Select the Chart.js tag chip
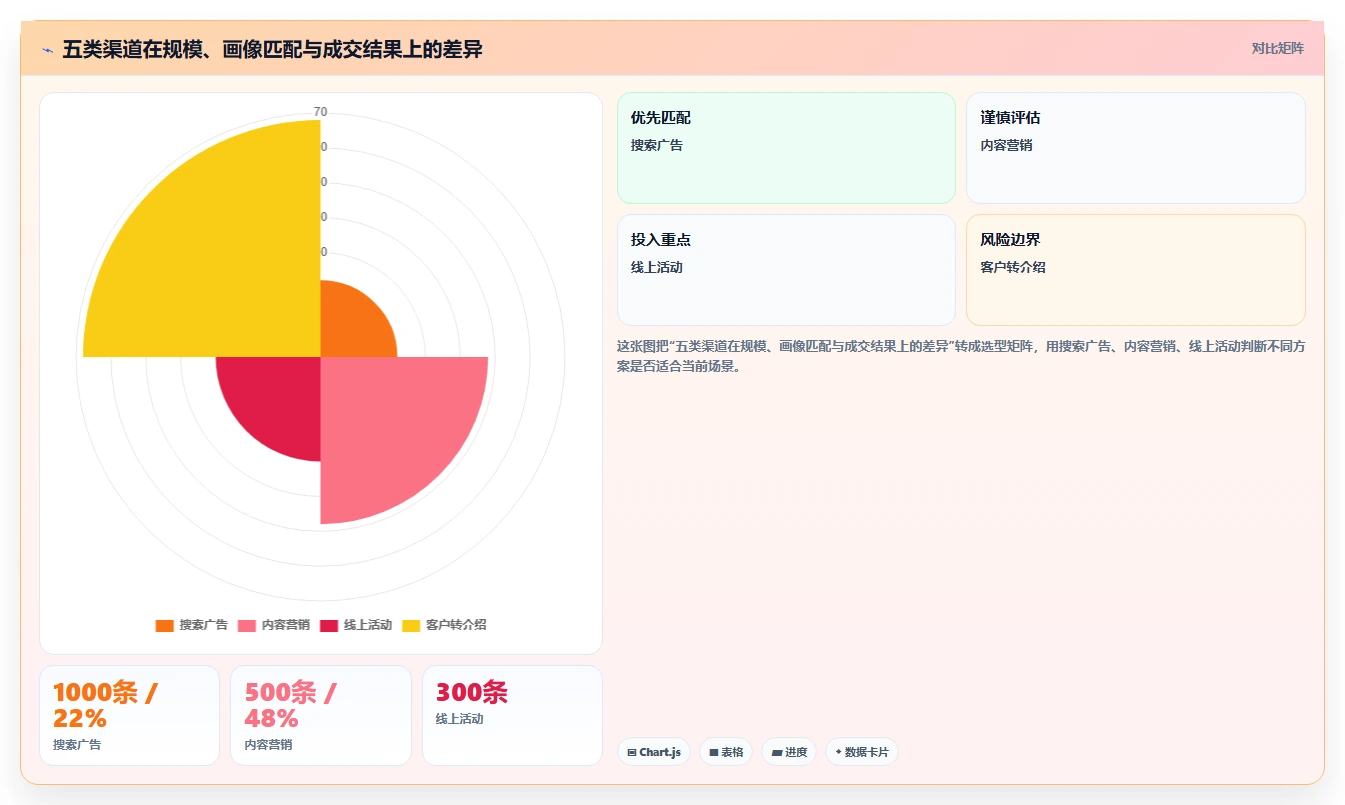This screenshot has height=805, width=1345. tap(654, 752)
